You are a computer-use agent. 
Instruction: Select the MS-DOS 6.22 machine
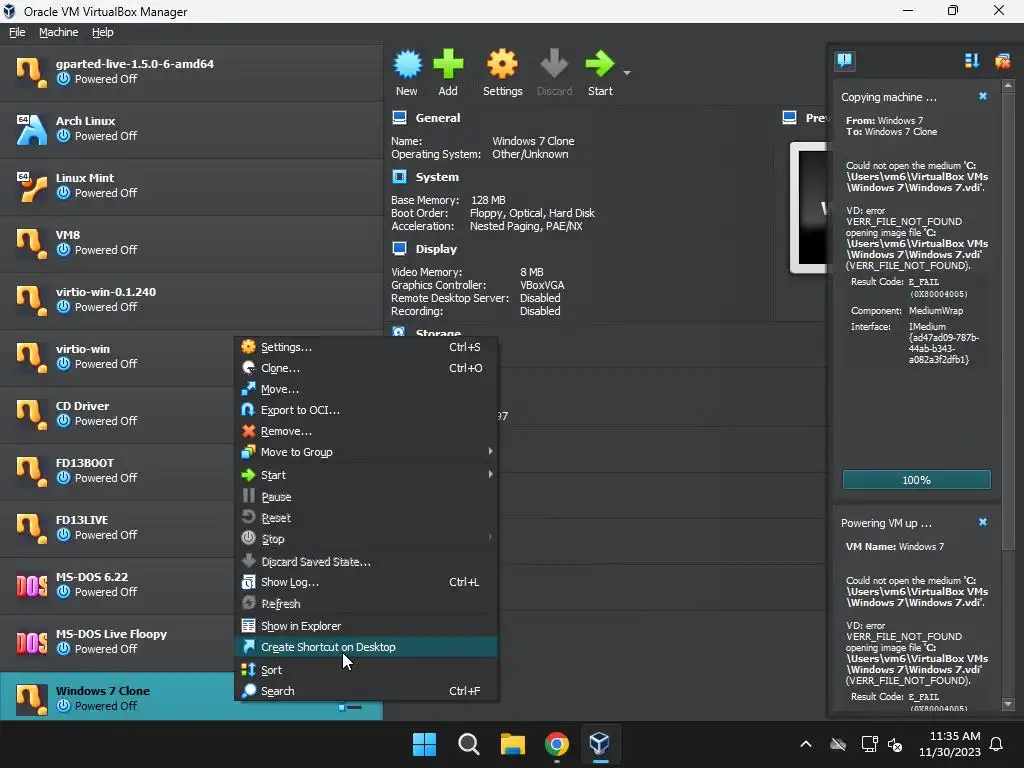click(x=118, y=585)
